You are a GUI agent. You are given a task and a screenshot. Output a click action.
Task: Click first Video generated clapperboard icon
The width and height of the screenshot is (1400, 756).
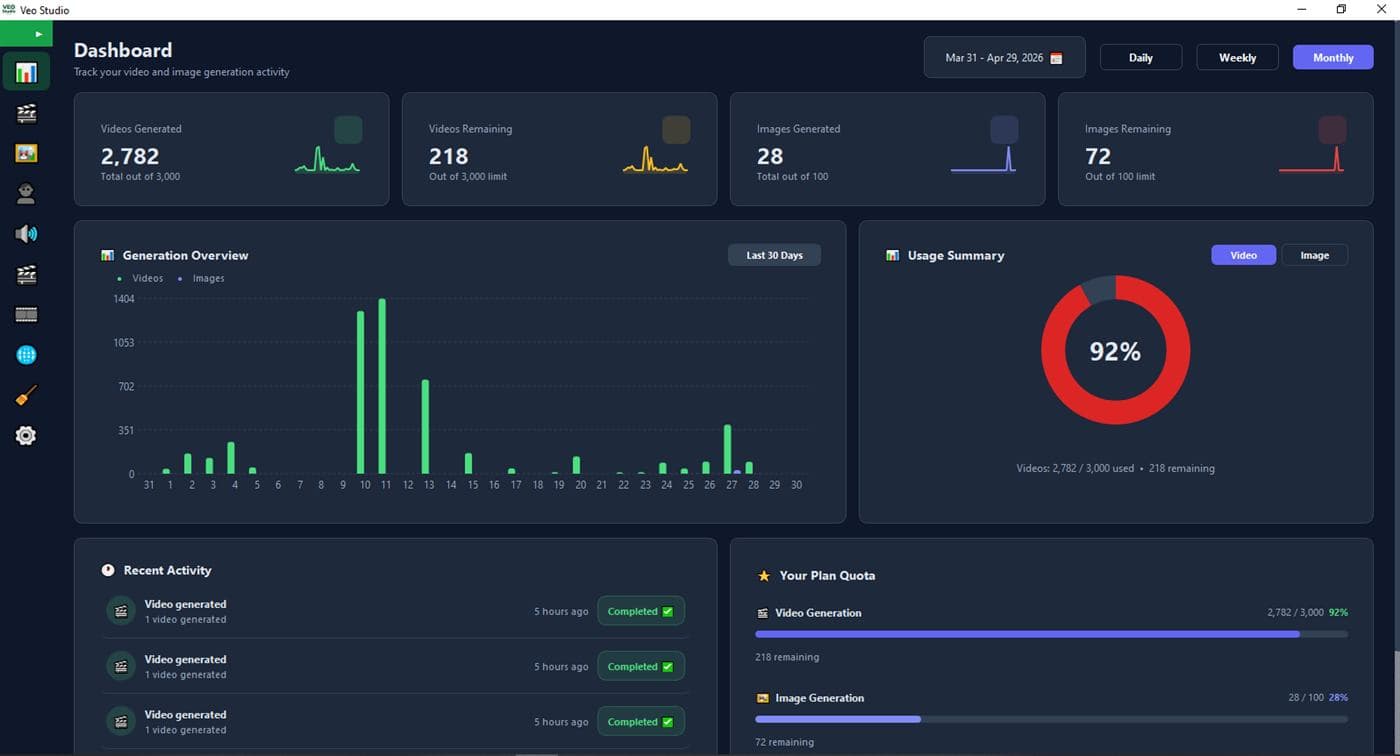[x=121, y=611]
